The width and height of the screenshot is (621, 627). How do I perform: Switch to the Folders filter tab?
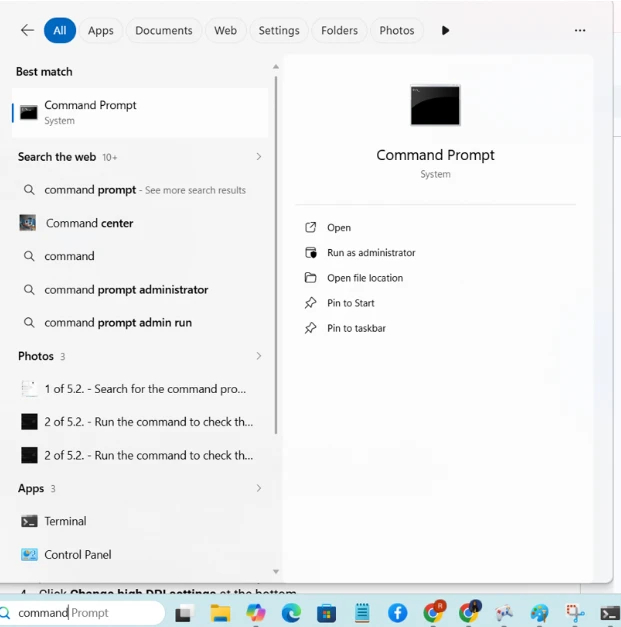[x=339, y=30]
